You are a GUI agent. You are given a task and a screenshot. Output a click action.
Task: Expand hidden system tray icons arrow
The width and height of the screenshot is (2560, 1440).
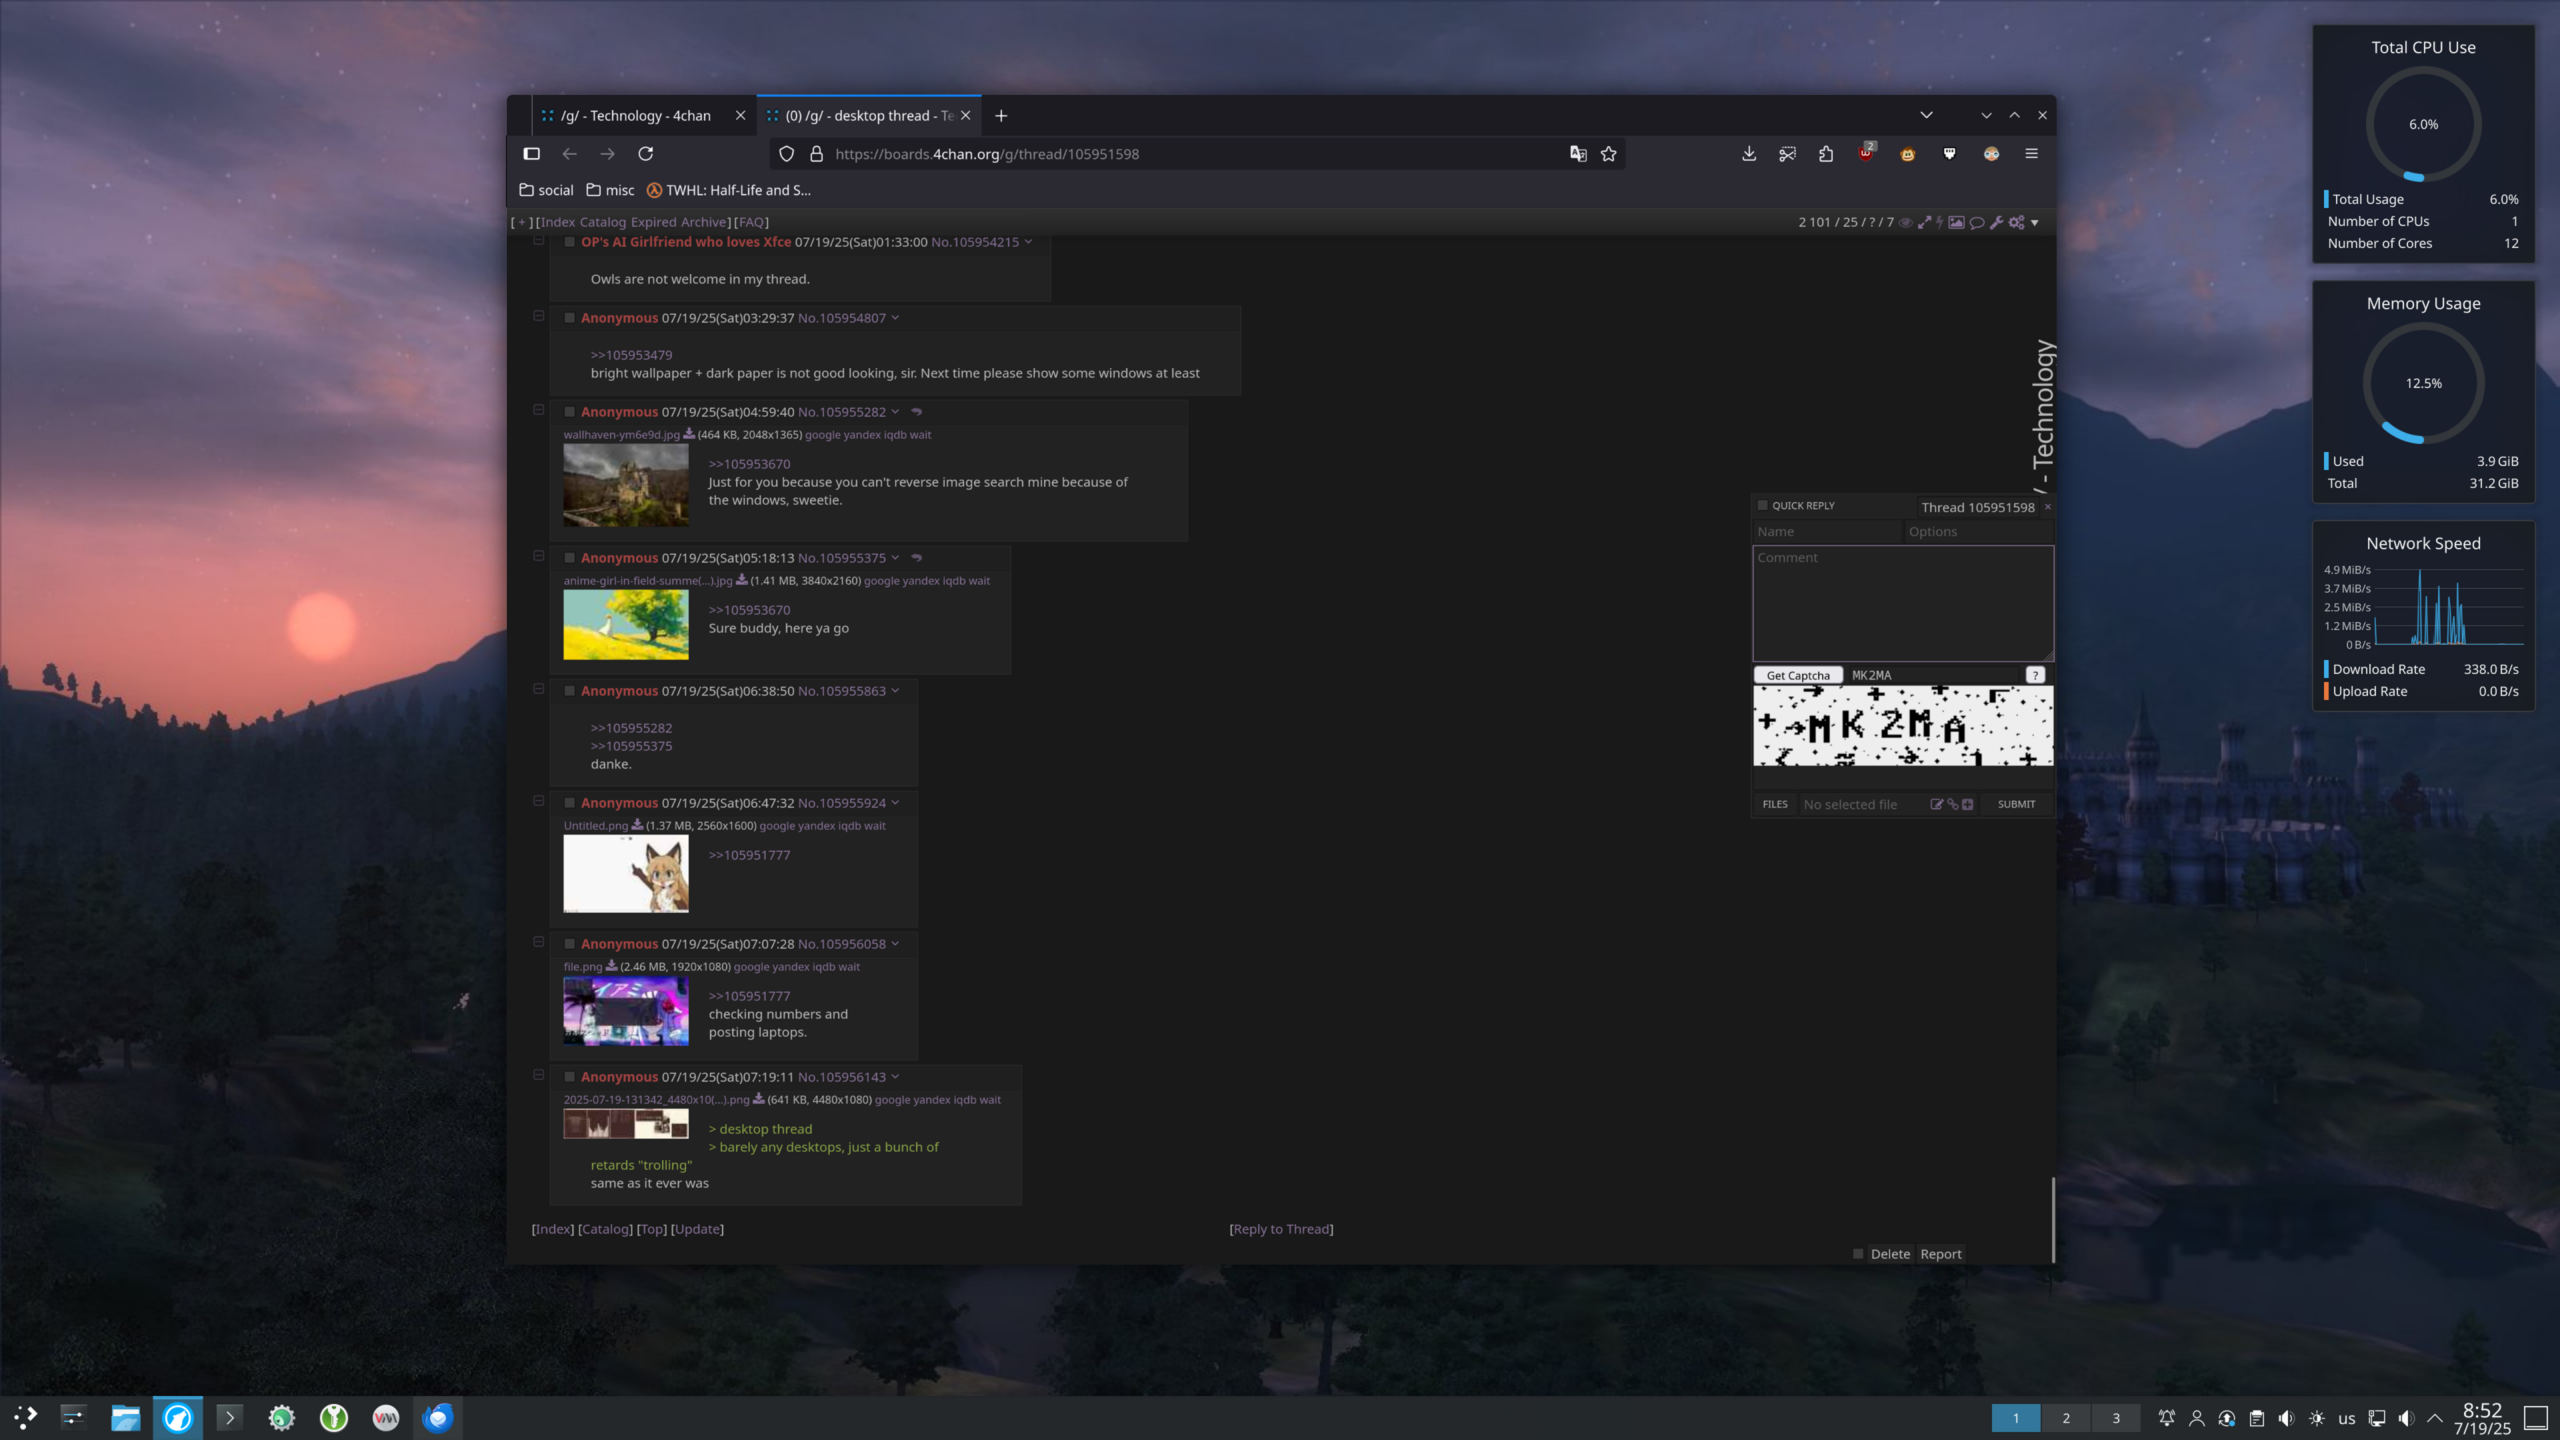coord(2435,1418)
